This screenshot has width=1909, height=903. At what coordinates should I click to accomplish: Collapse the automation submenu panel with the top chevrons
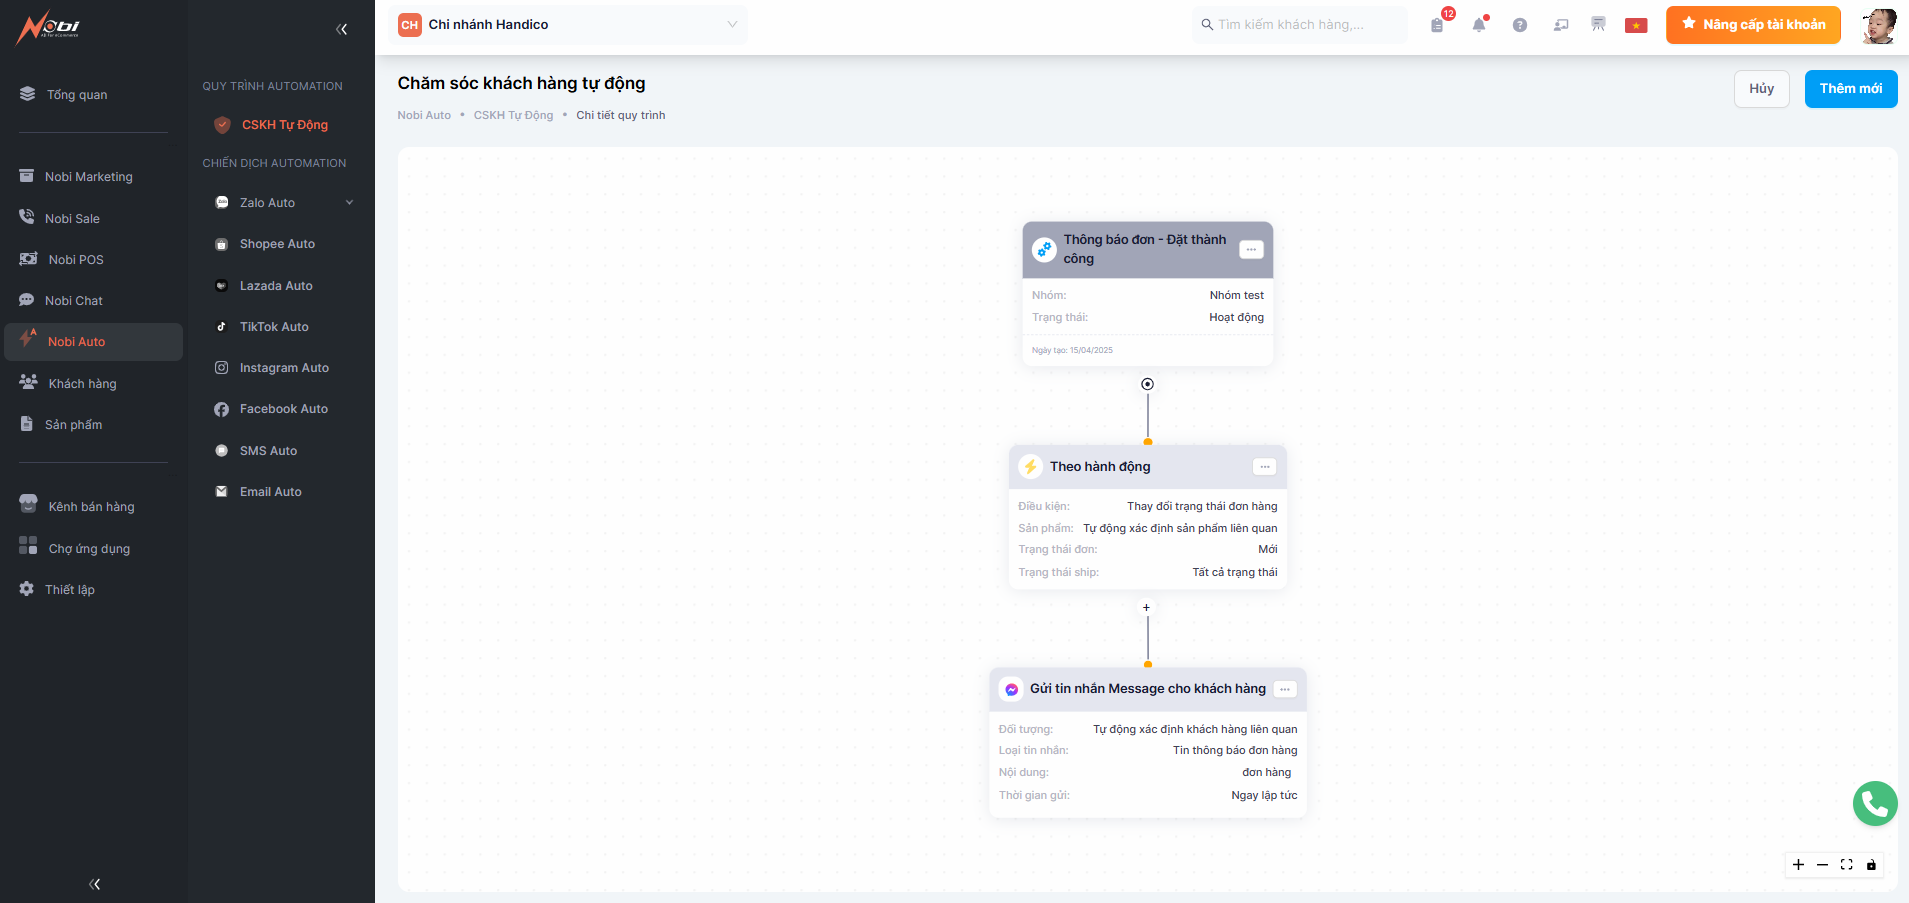[x=342, y=29]
